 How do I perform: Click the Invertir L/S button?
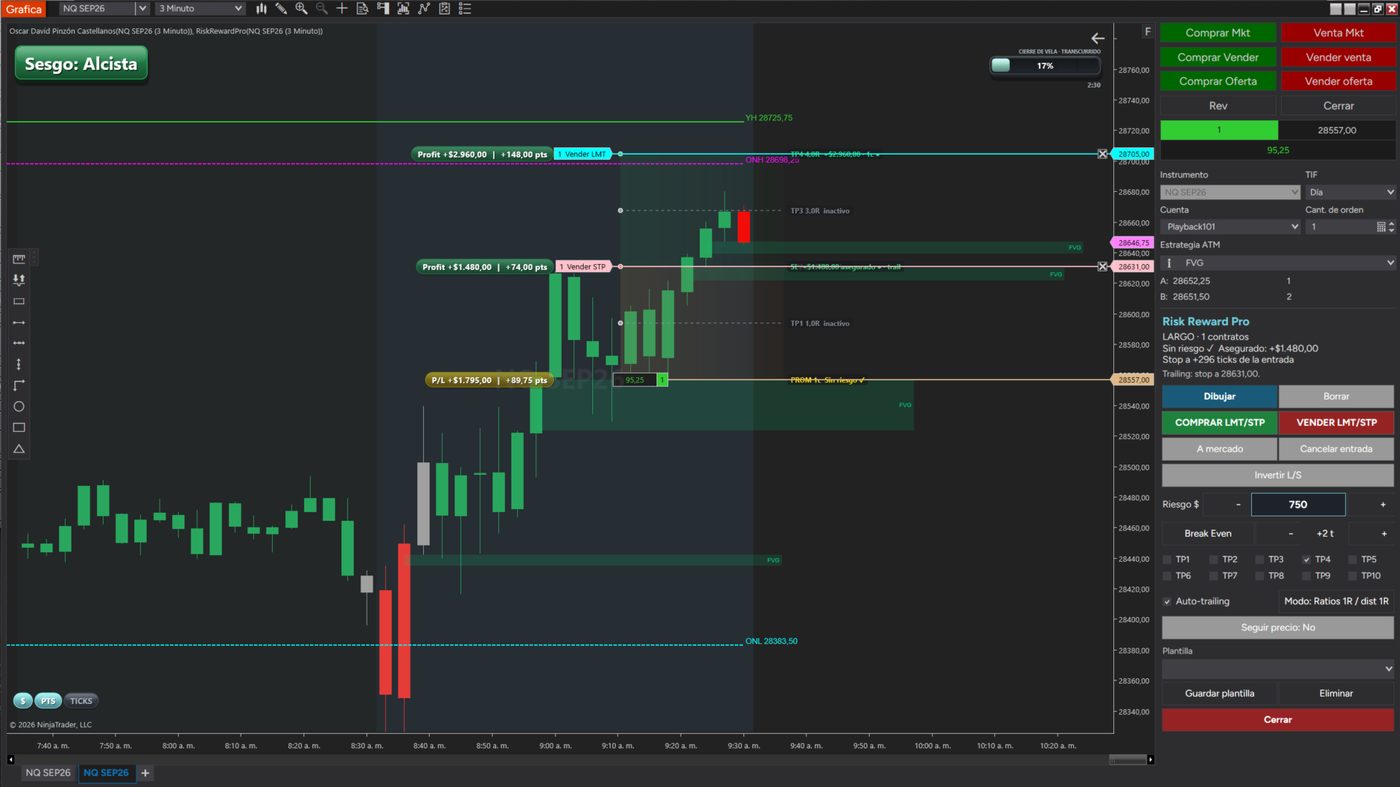(1278, 475)
